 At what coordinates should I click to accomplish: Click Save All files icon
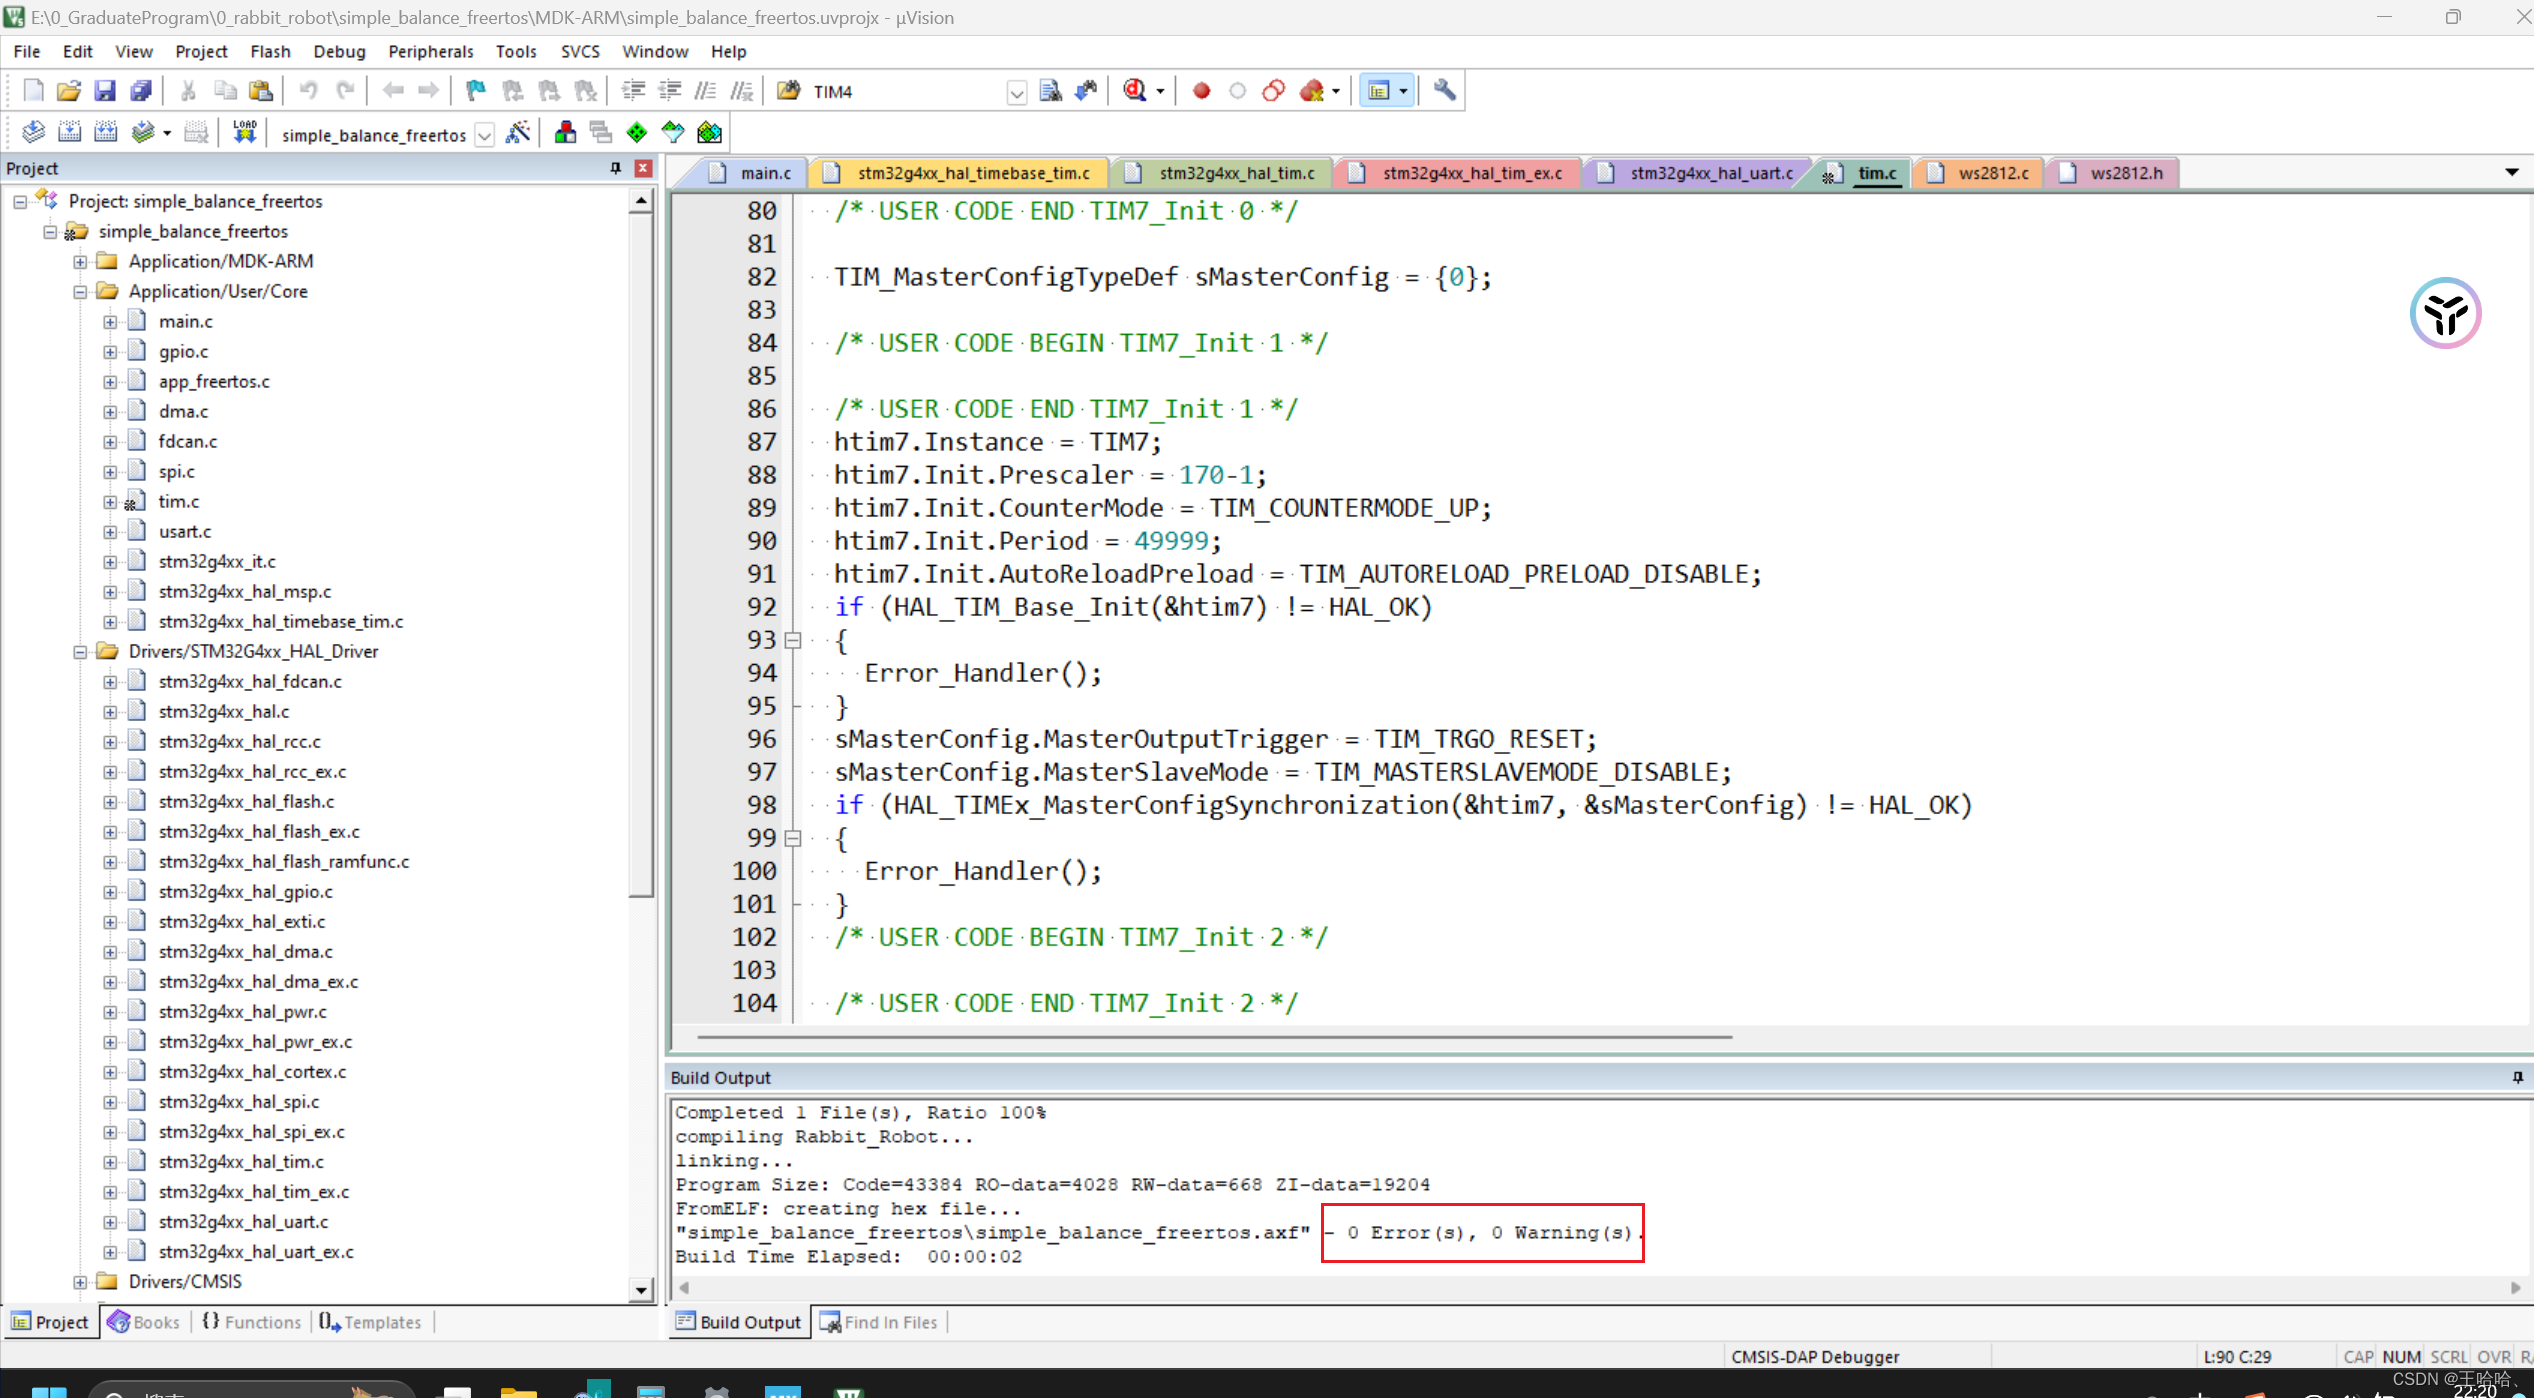141,91
